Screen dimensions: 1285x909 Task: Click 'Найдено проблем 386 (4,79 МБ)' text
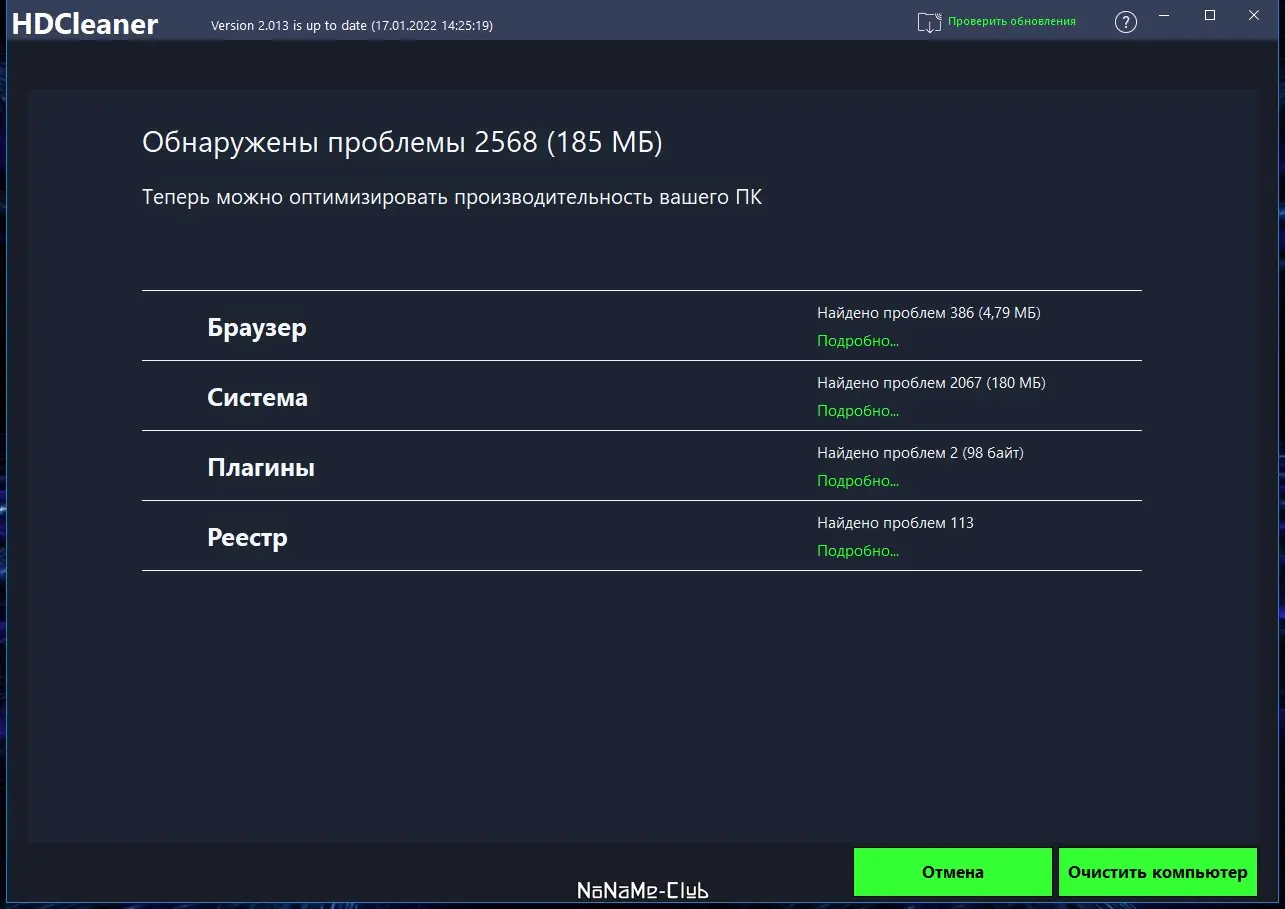(929, 313)
